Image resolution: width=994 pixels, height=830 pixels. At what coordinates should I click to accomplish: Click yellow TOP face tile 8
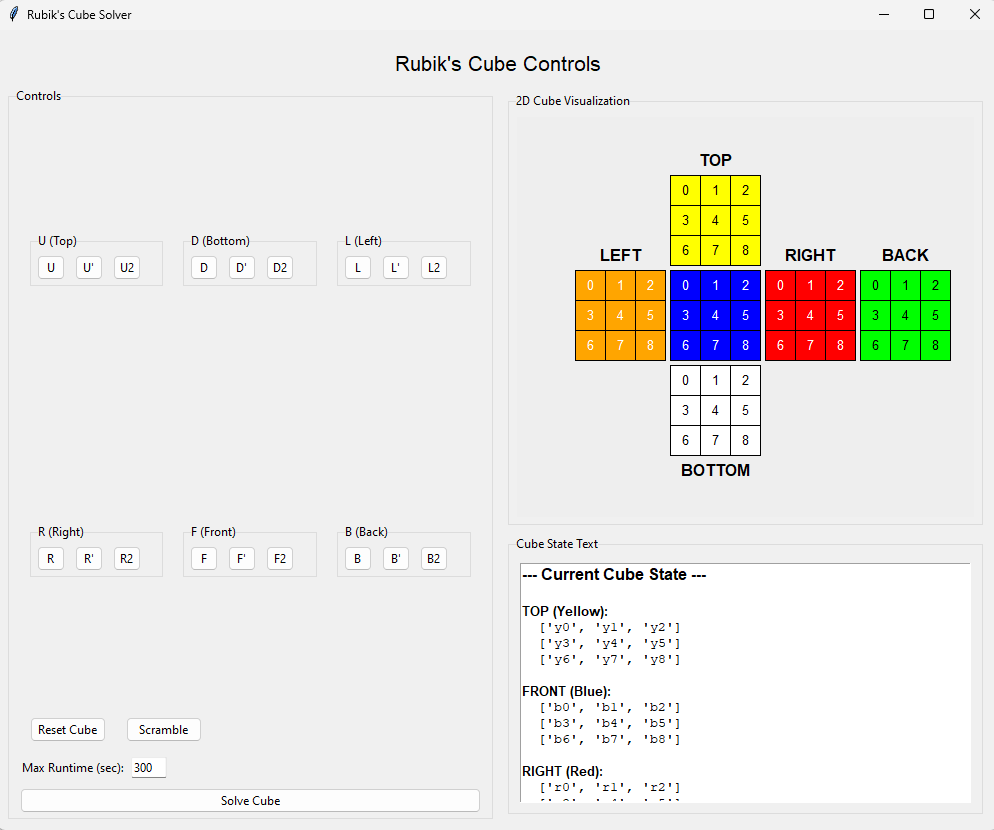click(x=746, y=250)
